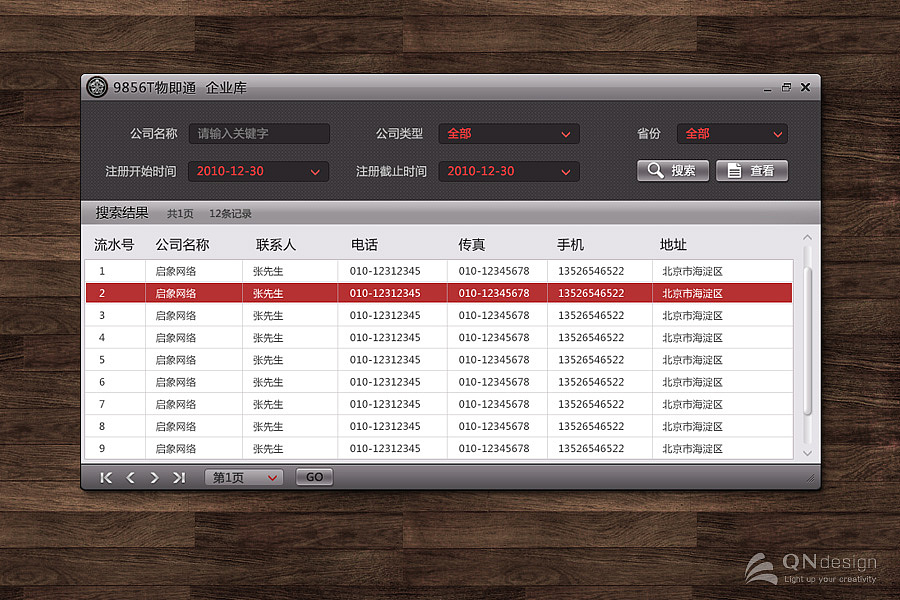900x600 pixels.
Task: Click the 搜索结果 section heading
Action: coord(122,213)
